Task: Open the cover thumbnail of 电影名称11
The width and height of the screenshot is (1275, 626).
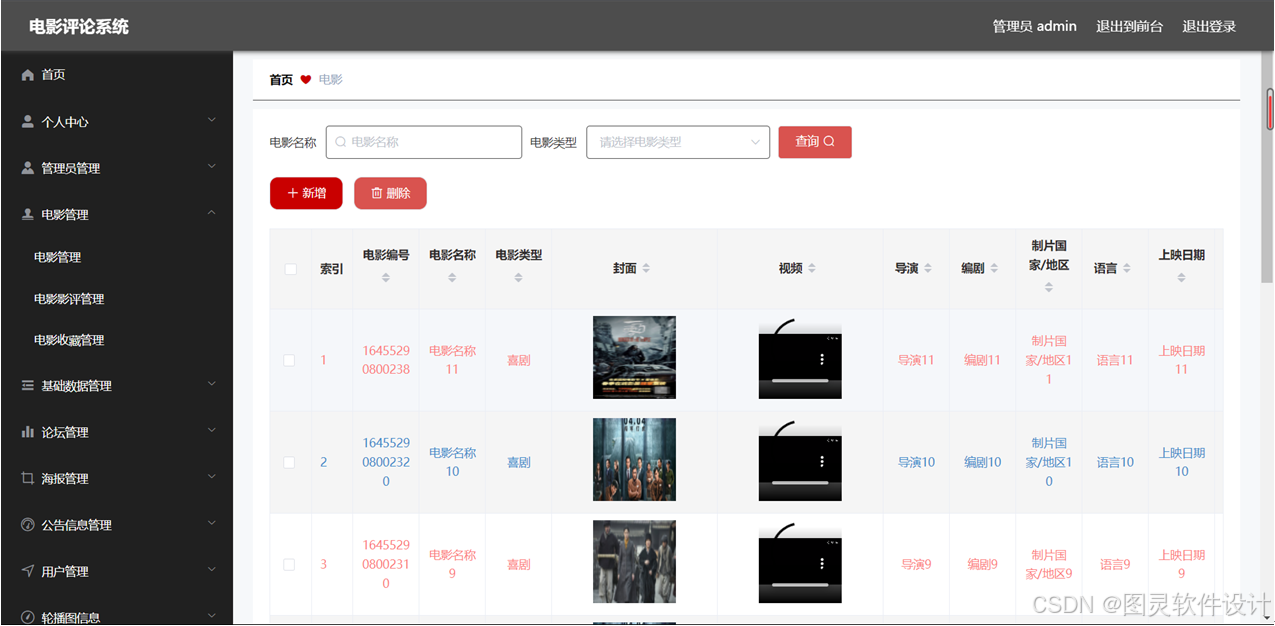Action: [x=634, y=357]
